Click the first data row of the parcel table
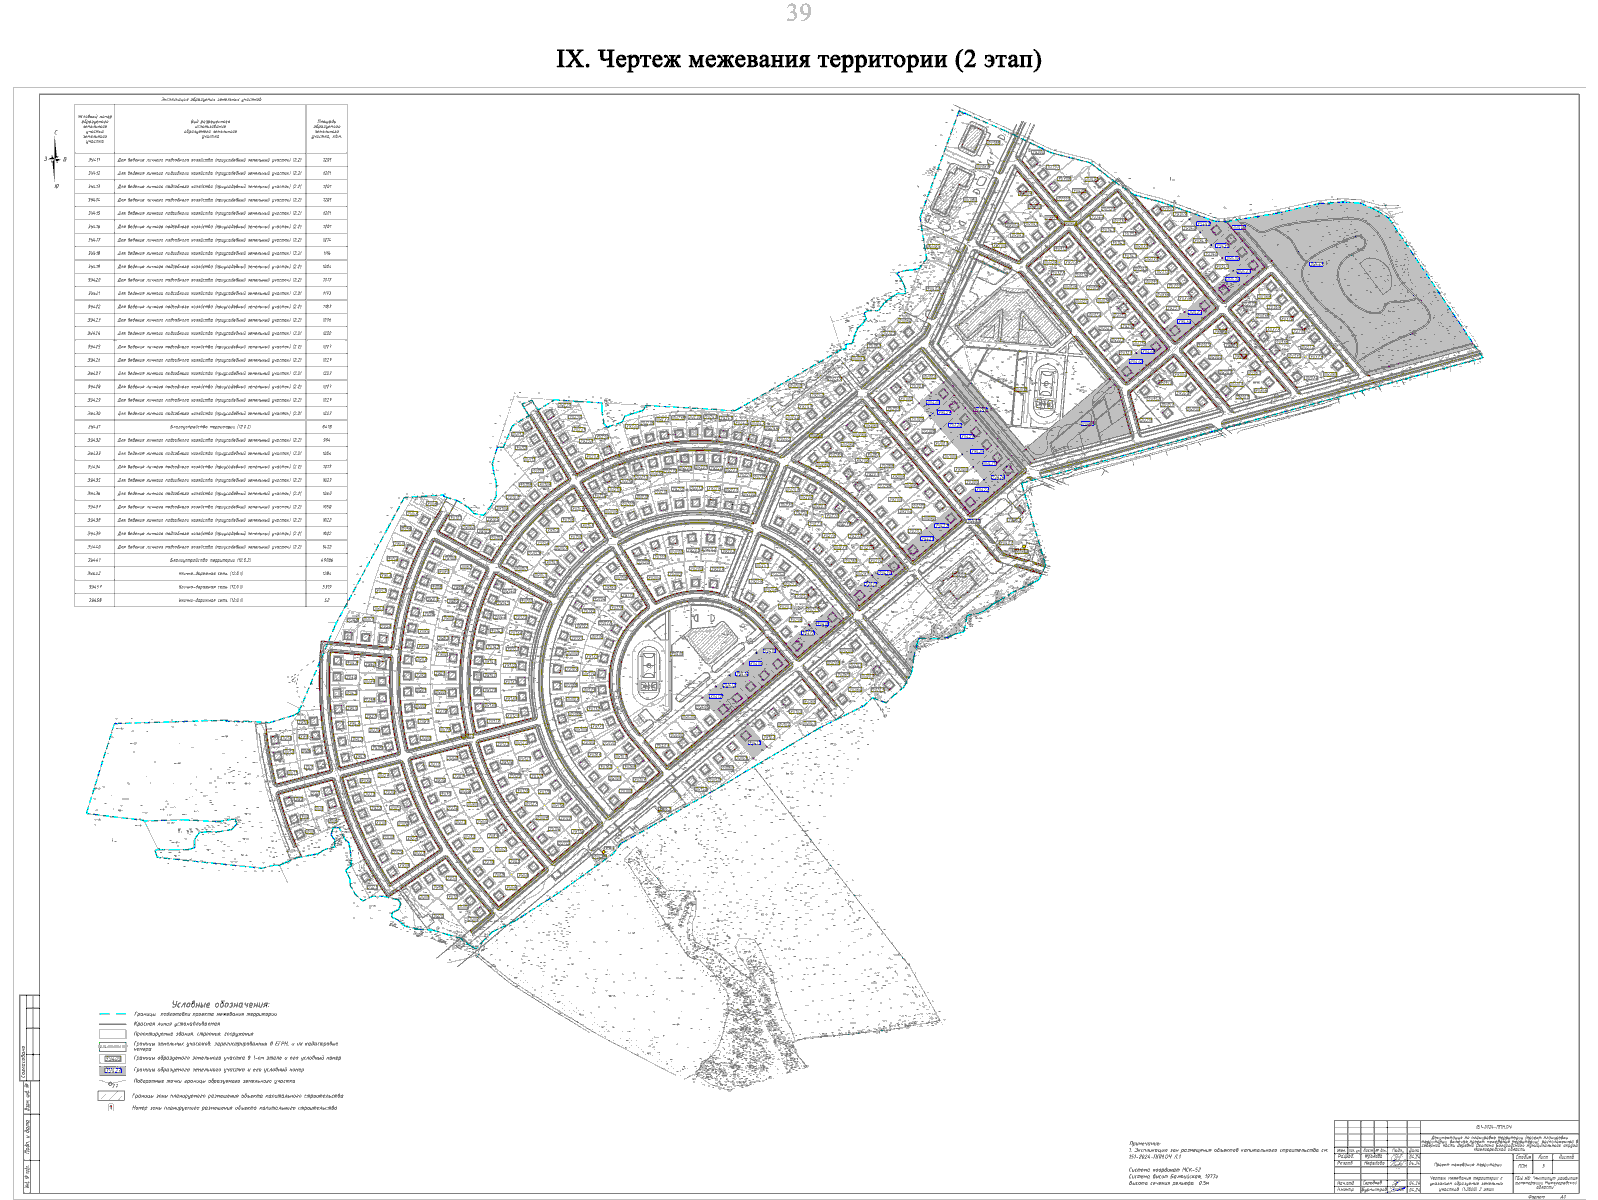The width and height of the screenshot is (1598, 1200). (x=210, y=160)
